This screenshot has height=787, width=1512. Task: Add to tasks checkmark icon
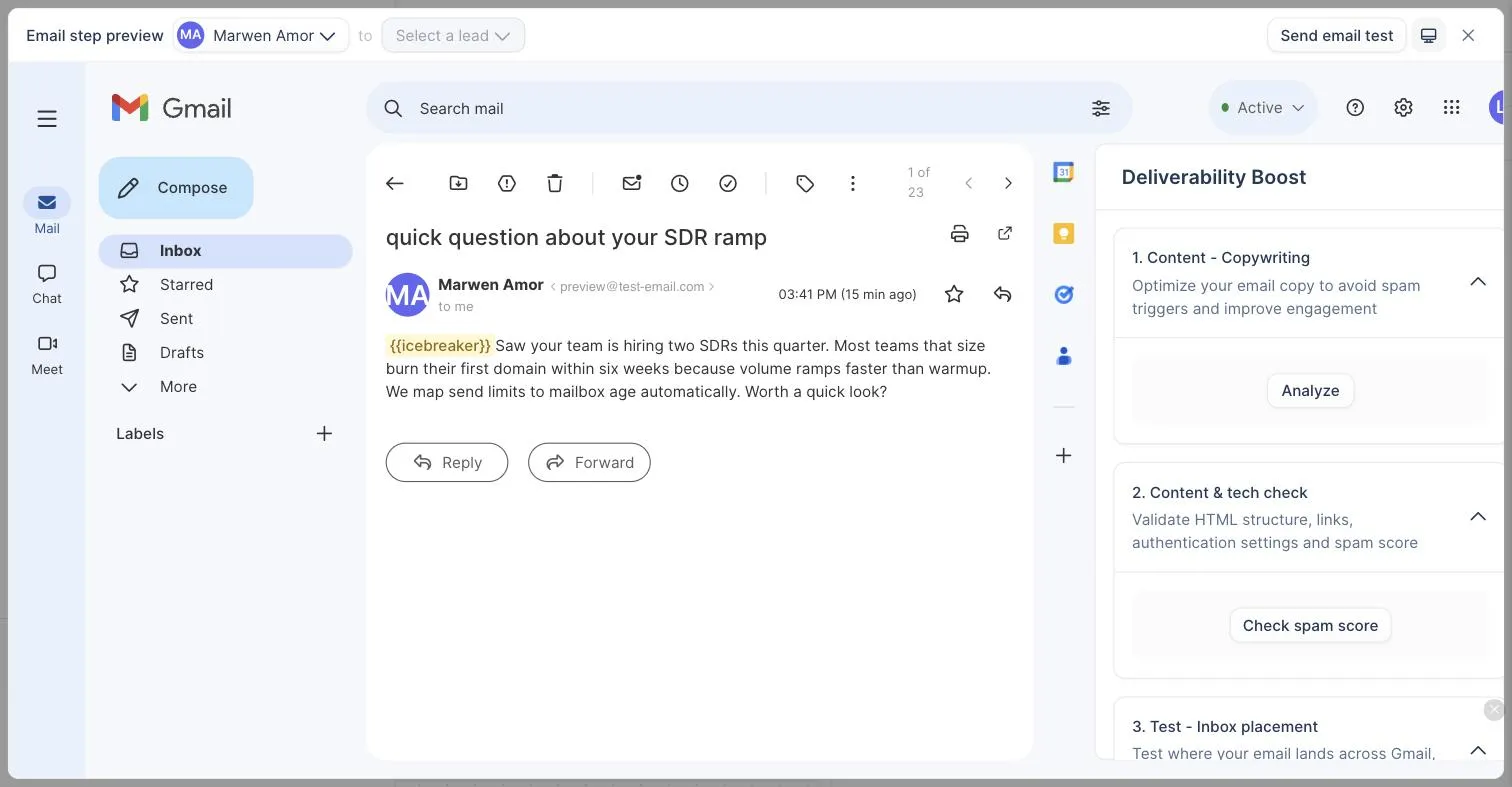(728, 183)
